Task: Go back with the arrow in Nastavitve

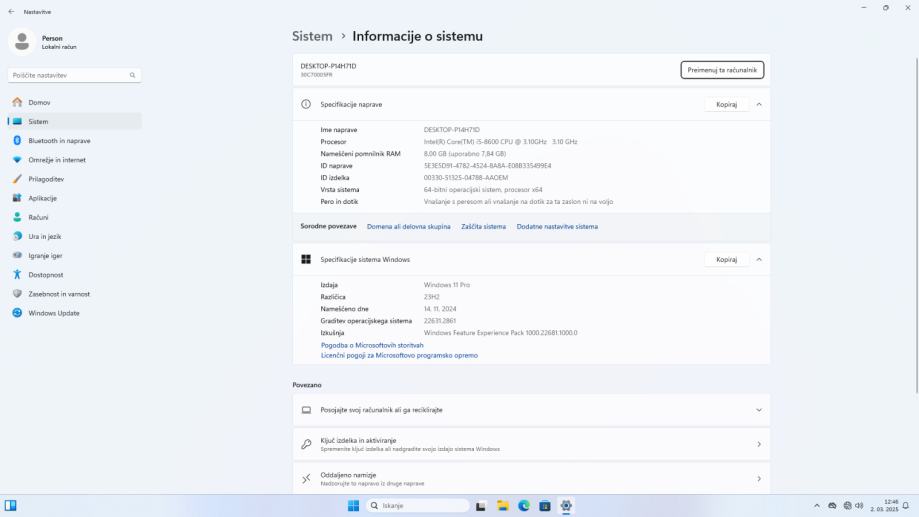Action: (11, 12)
